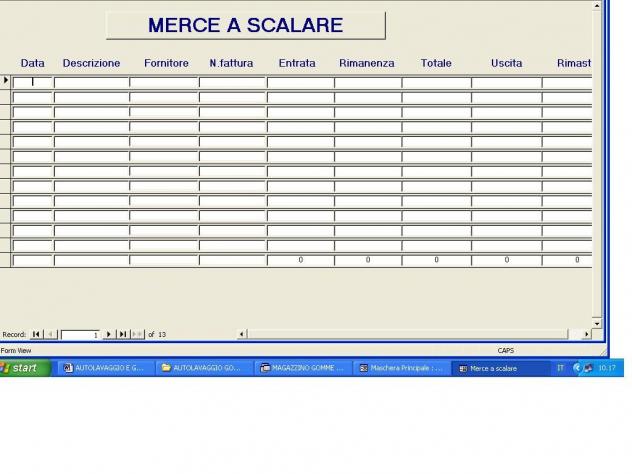Click the Totale column header label
The height and width of the screenshot is (474, 632).
coord(436,63)
